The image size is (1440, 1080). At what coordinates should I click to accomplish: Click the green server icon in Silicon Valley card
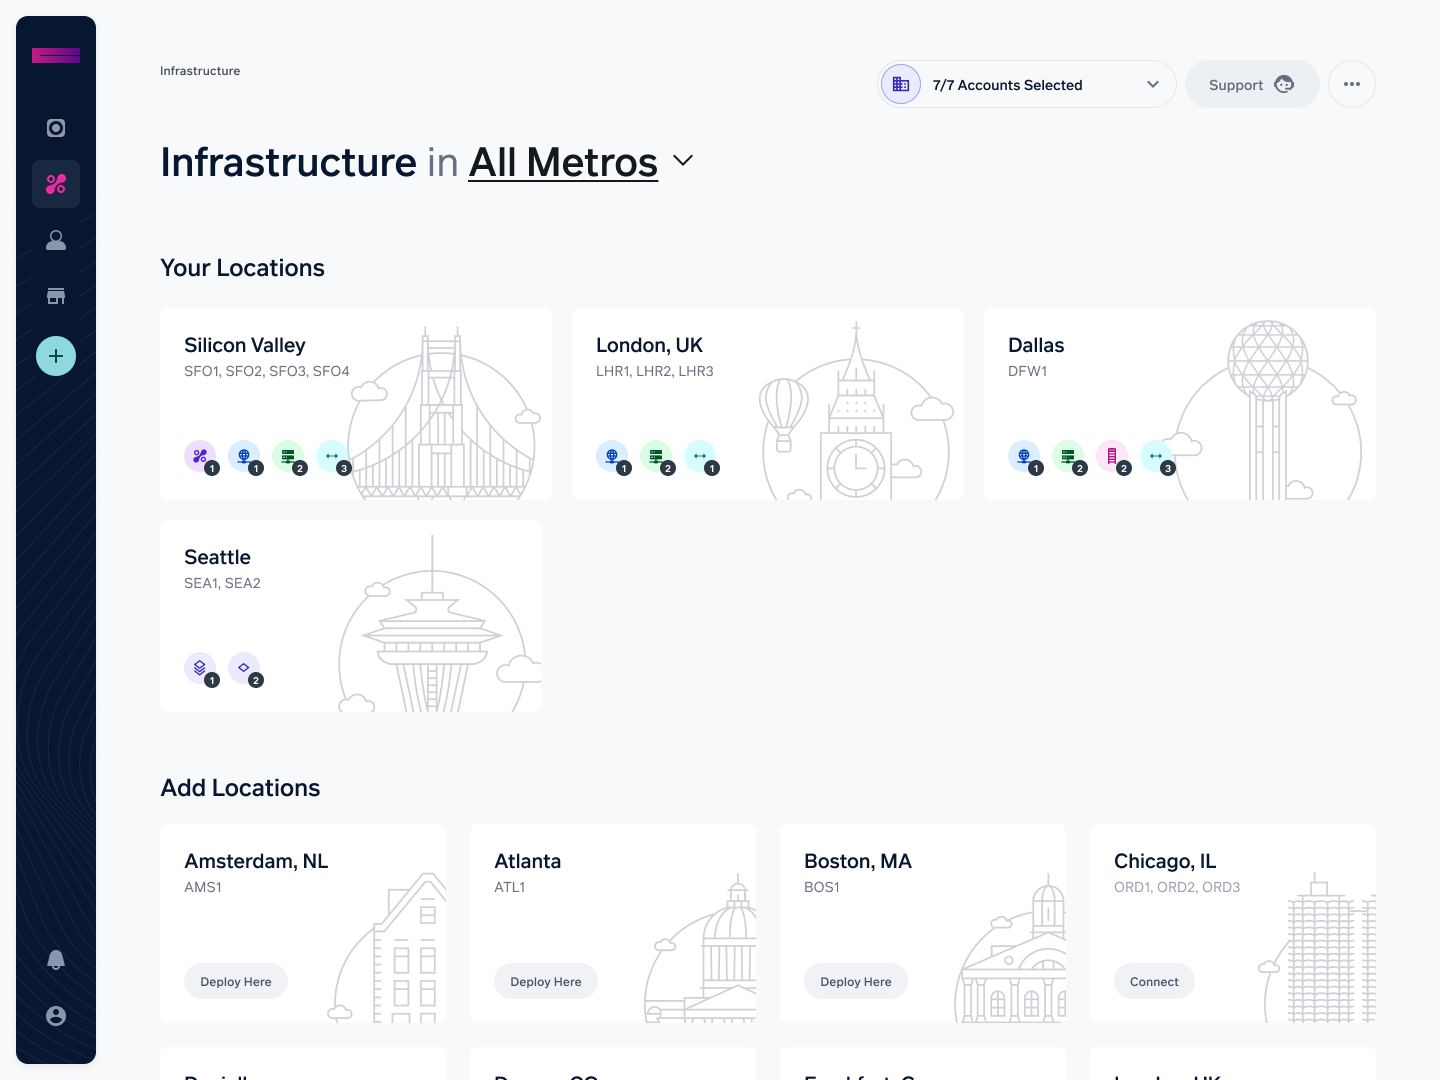point(288,456)
